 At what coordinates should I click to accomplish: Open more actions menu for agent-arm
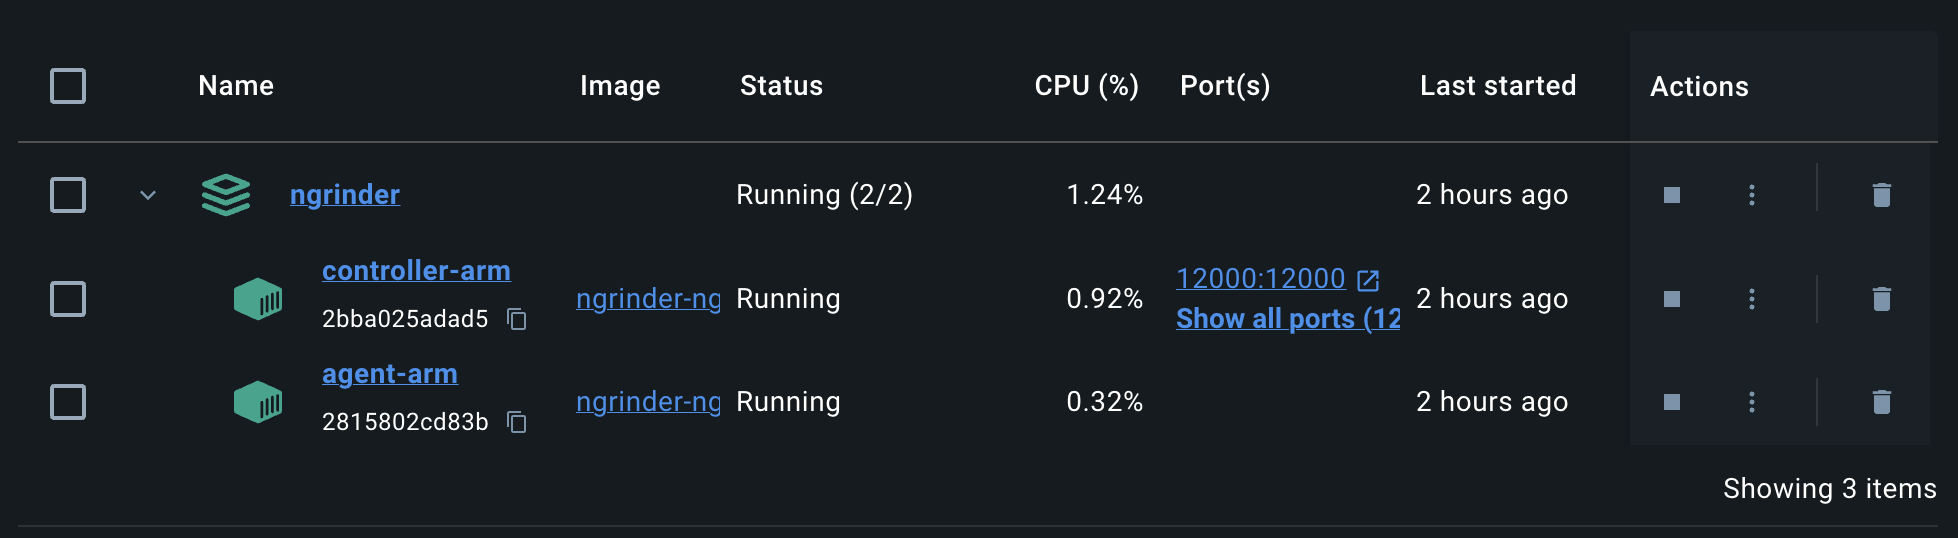(1751, 402)
